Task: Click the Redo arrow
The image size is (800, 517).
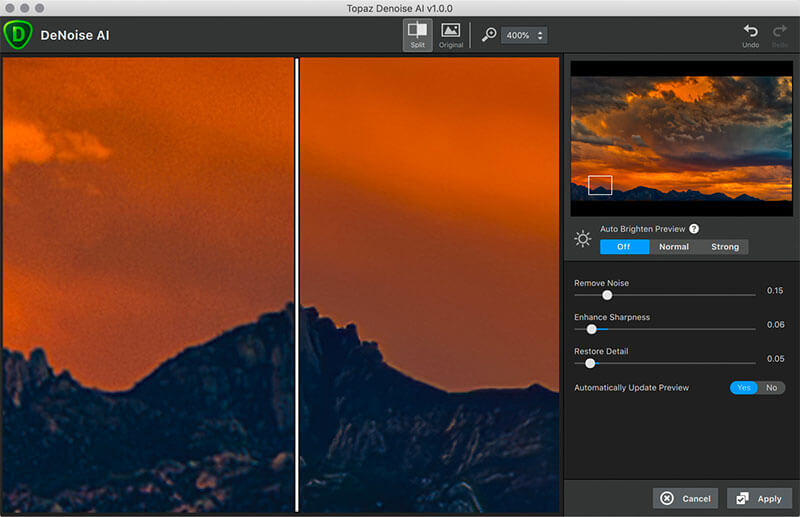Action: [781, 34]
